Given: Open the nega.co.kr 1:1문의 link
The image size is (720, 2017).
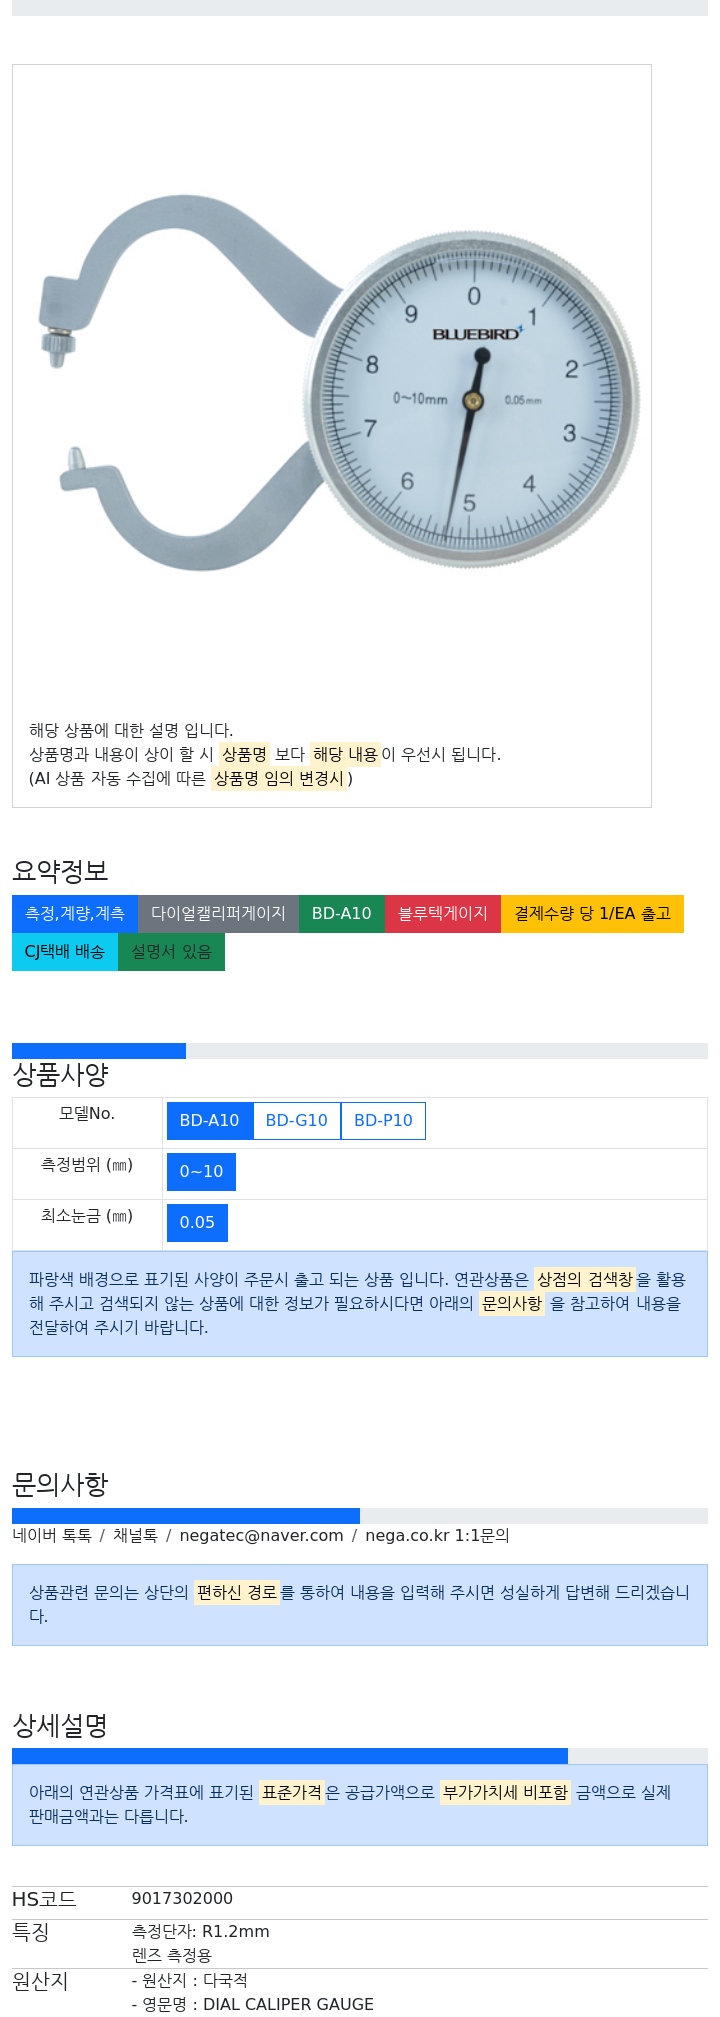Looking at the screenshot, I should [437, 1535].
